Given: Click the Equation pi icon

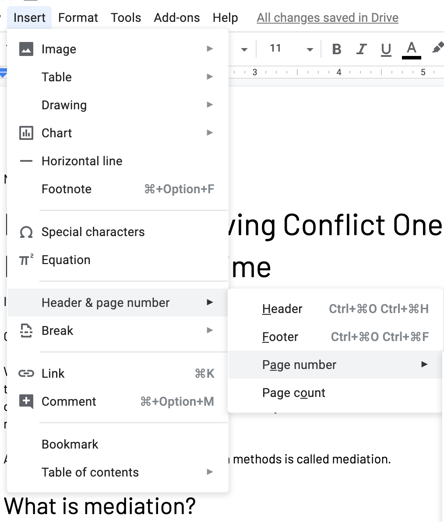Looking at the screenshot, I should [x=26, y=260].
